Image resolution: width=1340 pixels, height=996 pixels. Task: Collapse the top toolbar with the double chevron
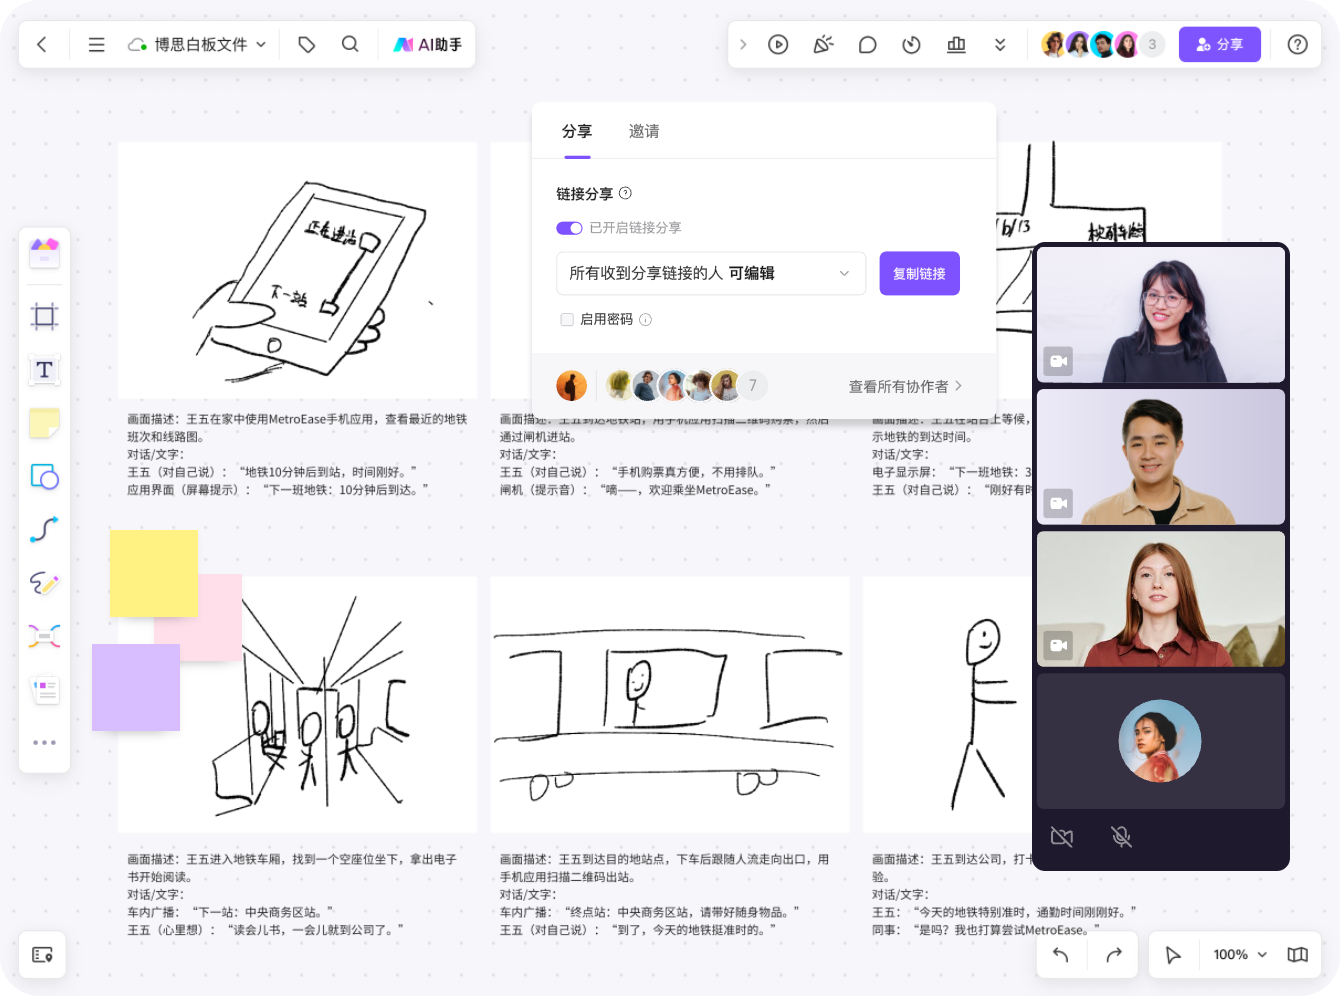click(1000, 44)
